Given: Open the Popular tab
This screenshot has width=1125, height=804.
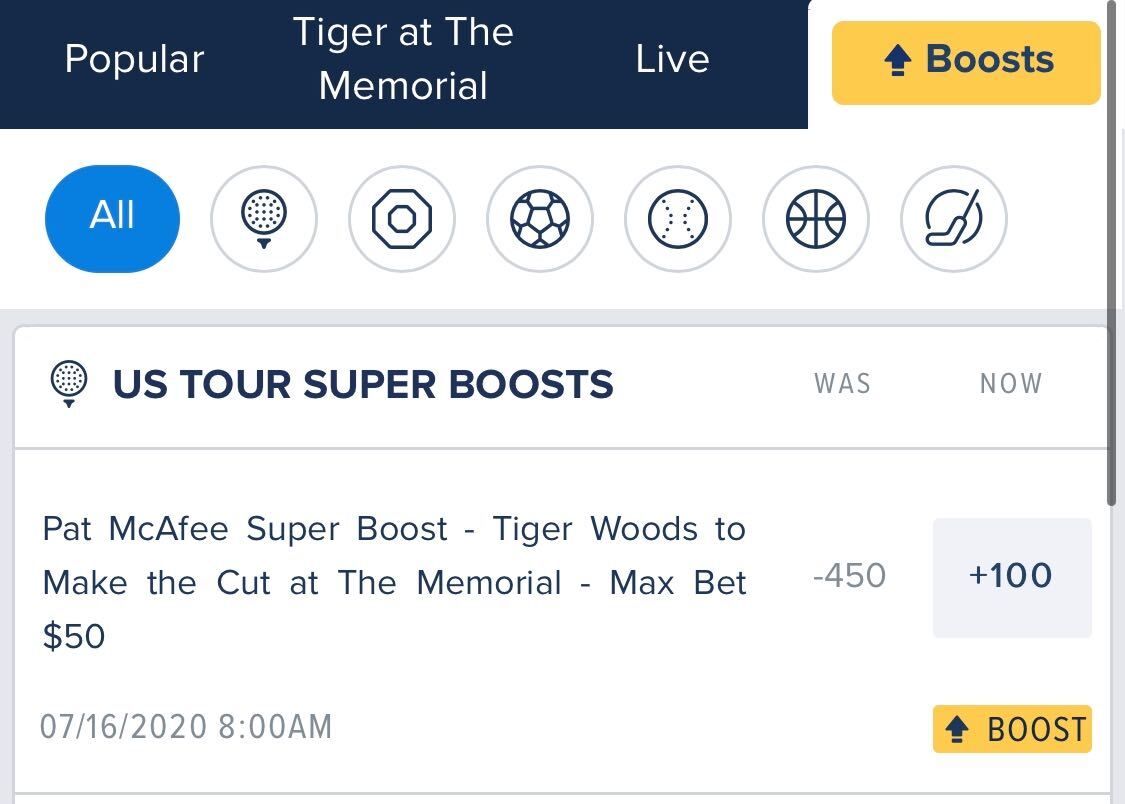Looking at the screenshot, I should click(x=134, y=59).
